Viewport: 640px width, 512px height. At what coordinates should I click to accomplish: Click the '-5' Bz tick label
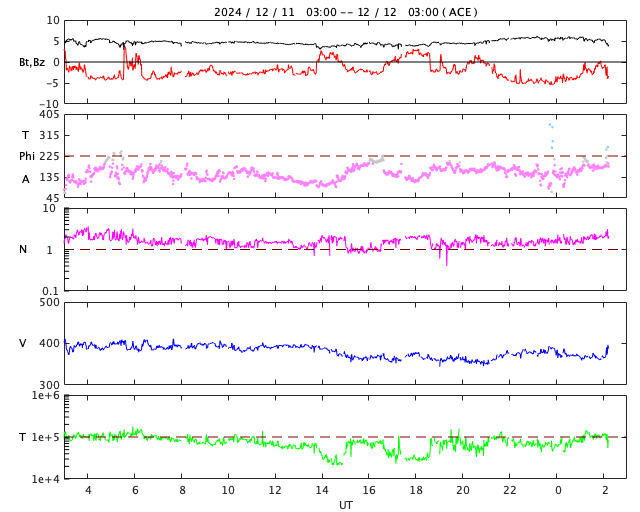(53, 83)
